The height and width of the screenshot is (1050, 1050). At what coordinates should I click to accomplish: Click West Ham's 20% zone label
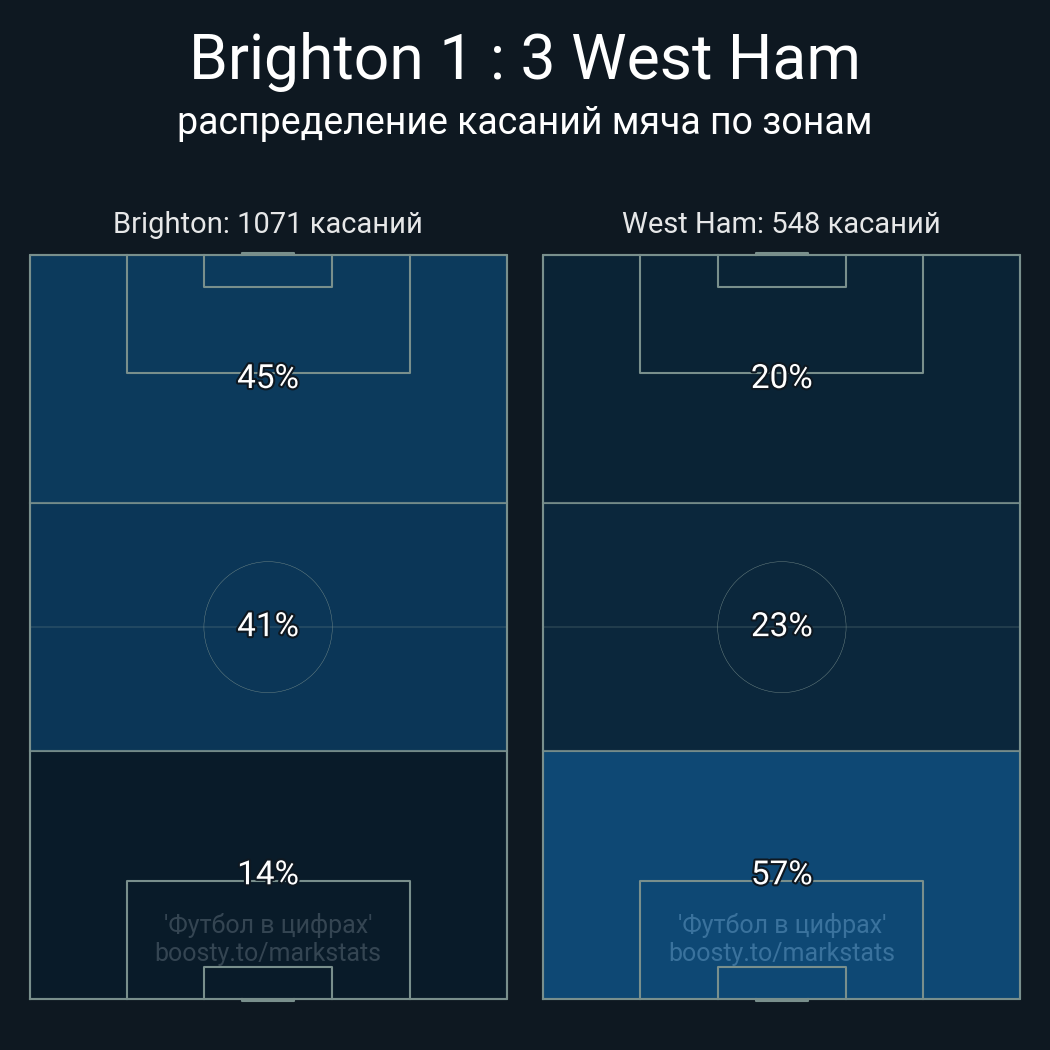pos(781,377)
